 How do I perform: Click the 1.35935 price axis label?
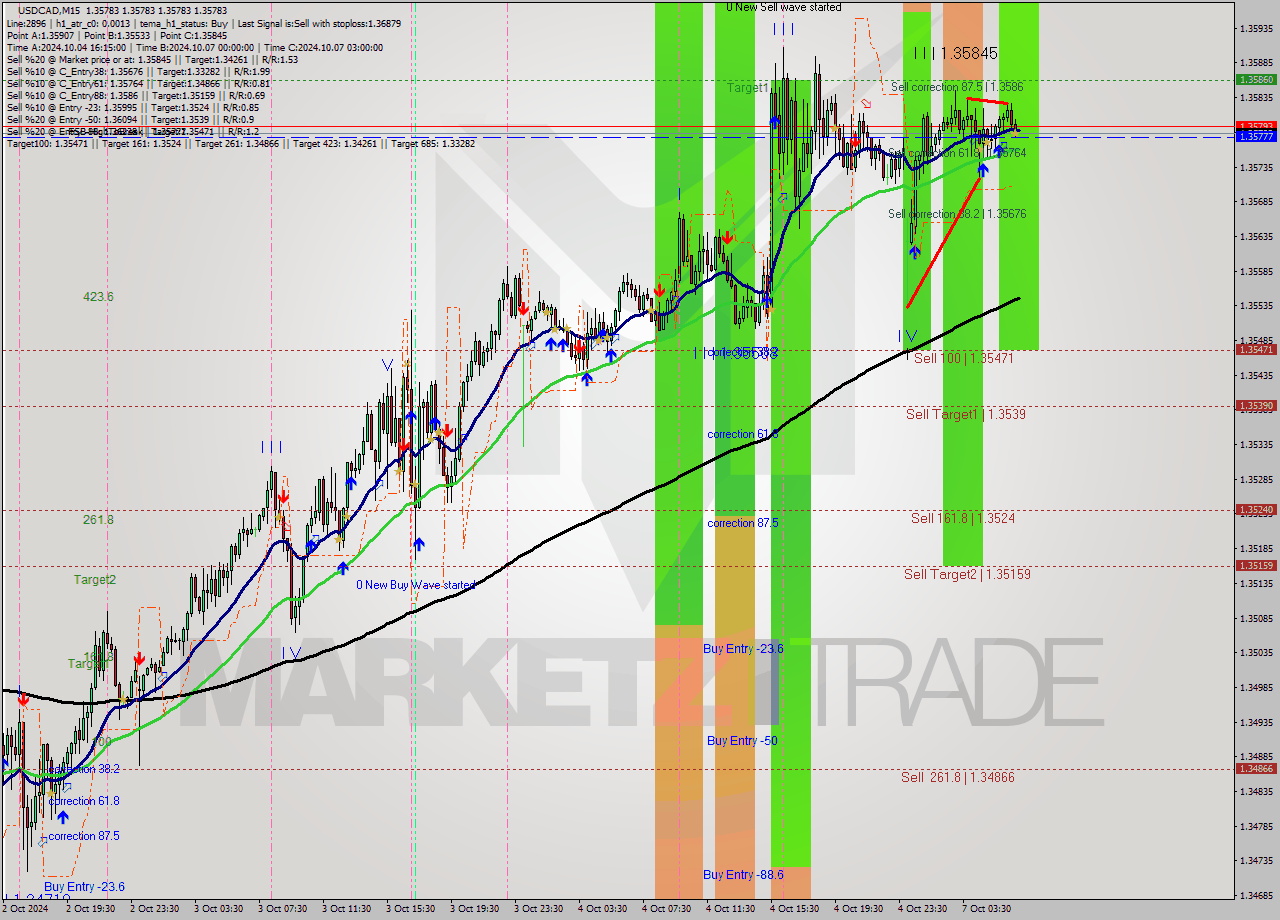(x=1256, y=28)
